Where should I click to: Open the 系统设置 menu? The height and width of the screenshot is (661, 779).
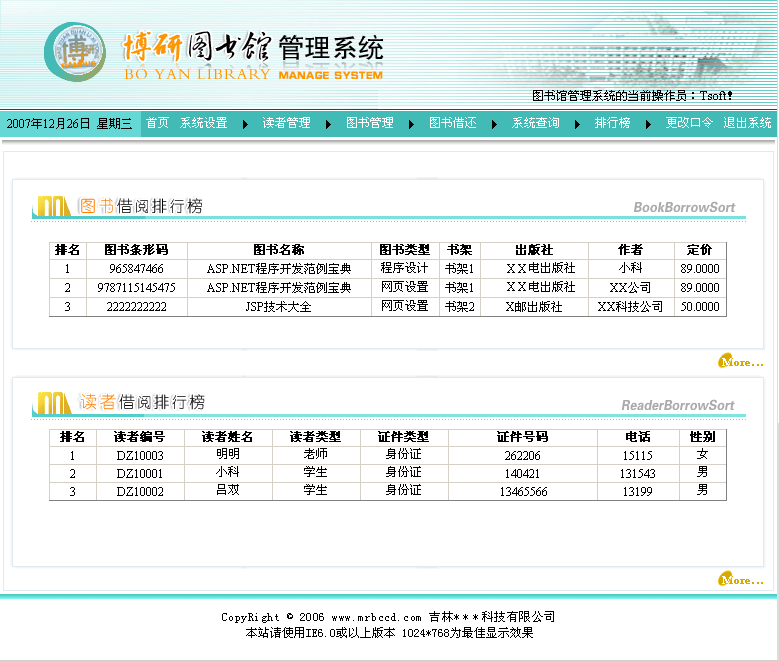tap(204, 123)
